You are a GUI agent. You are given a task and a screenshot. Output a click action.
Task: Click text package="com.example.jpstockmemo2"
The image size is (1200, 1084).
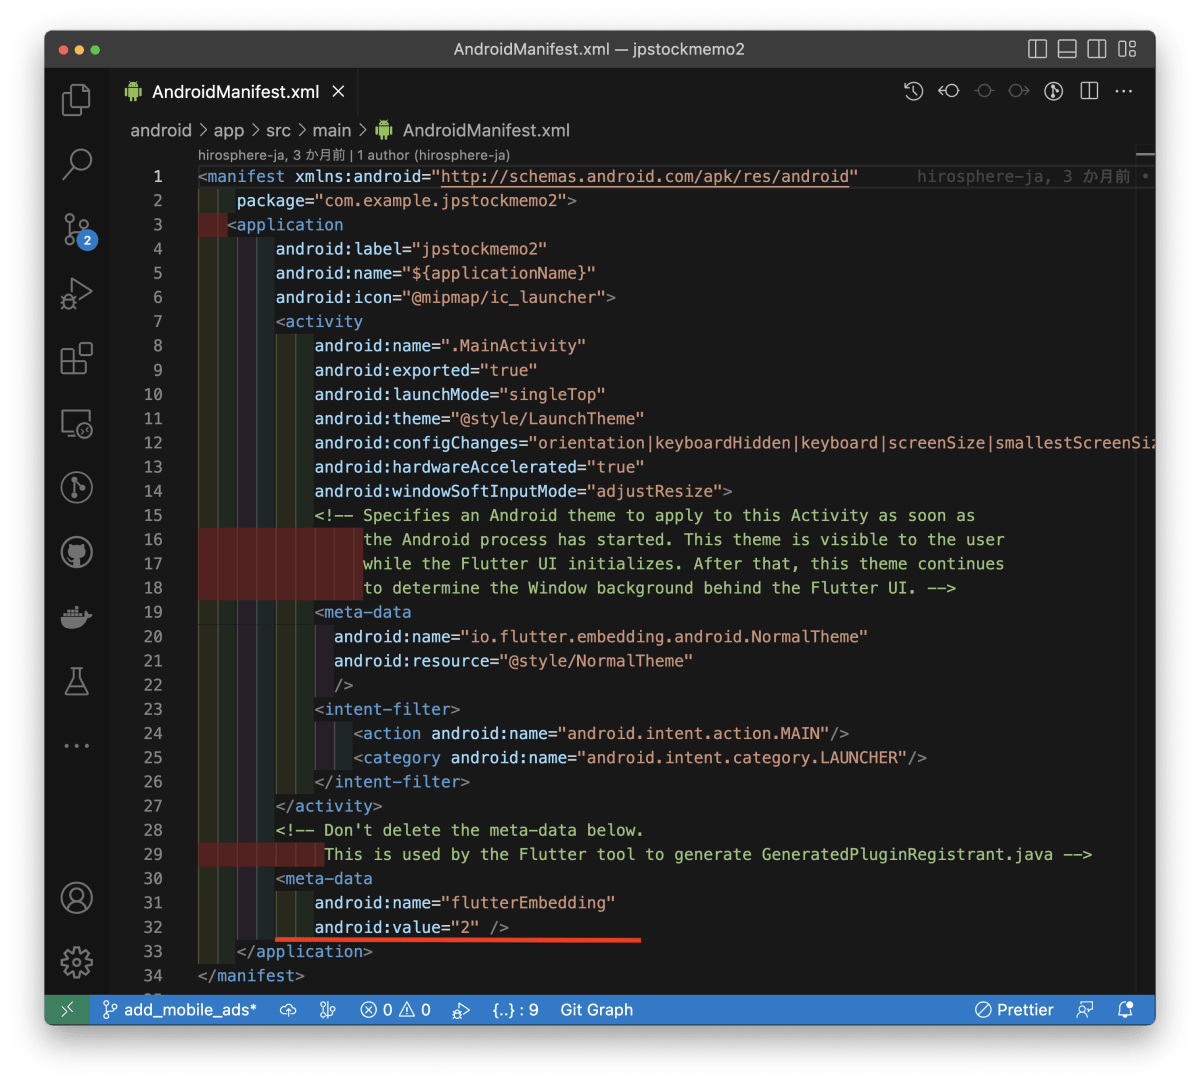tap(402, 201)
